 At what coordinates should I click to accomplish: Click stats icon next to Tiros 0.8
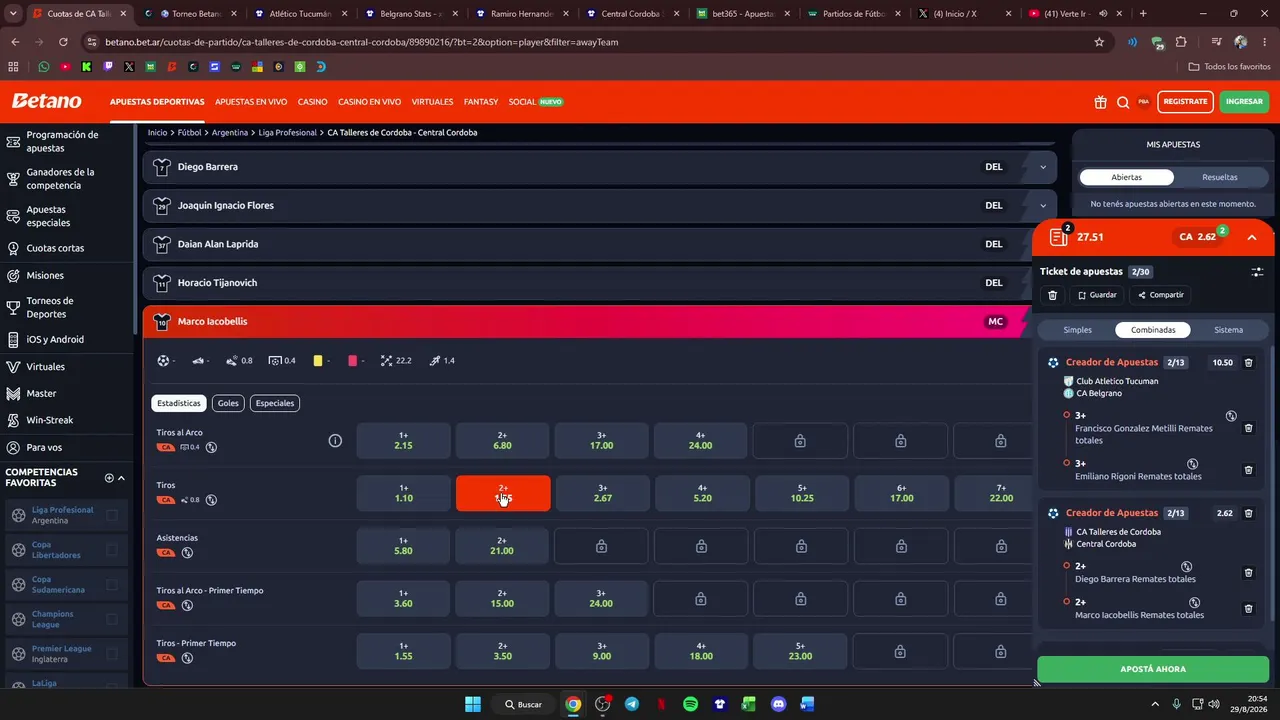(211, 500)
